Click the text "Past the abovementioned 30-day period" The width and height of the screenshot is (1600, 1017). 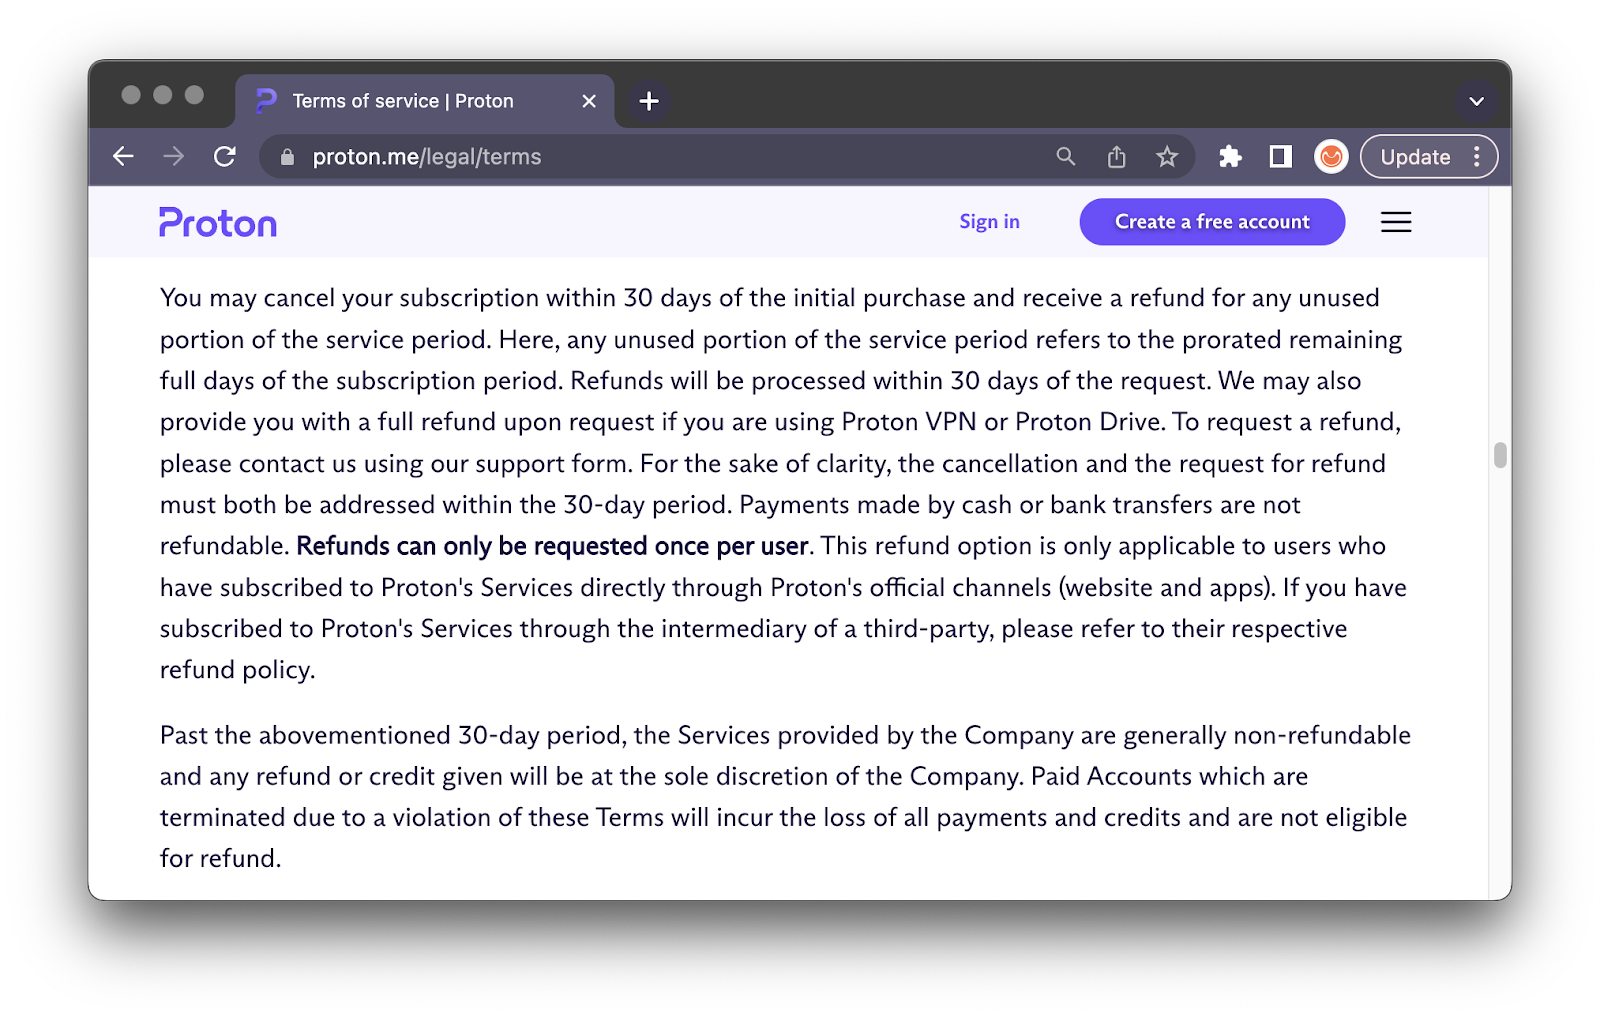coord(393,736)
